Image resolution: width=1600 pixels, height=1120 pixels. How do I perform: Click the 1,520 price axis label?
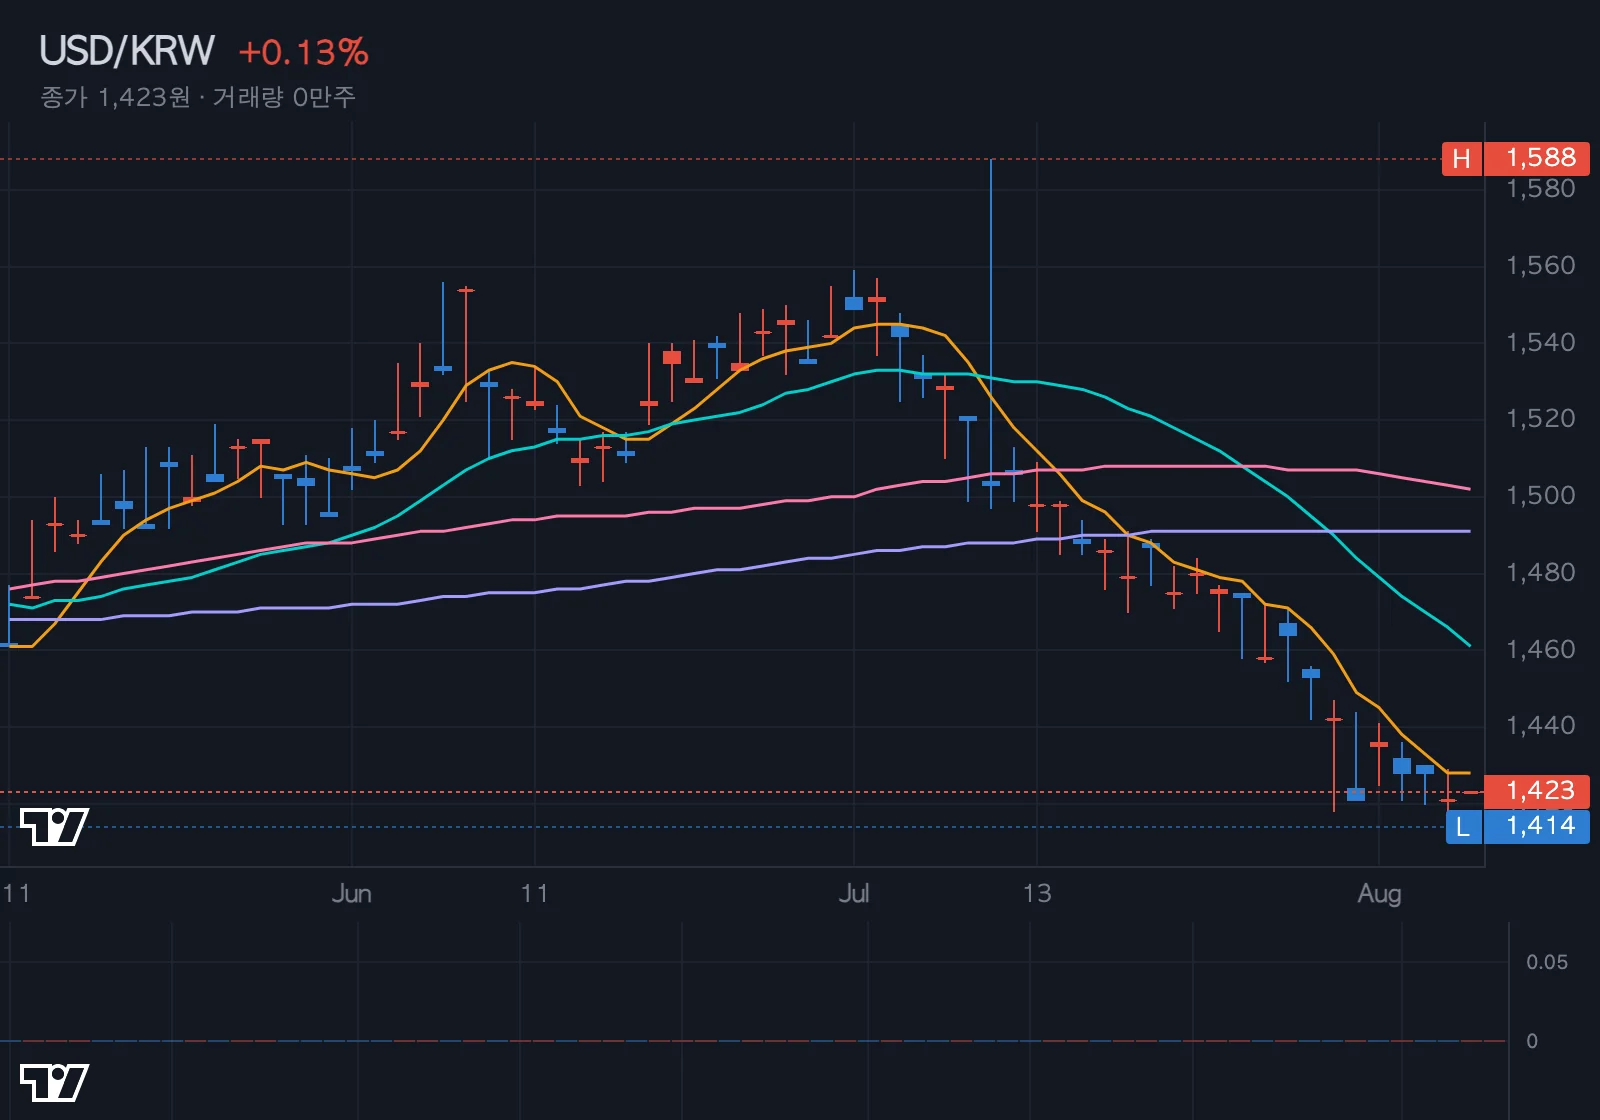pyautogui.click(x=1541, y=418)
